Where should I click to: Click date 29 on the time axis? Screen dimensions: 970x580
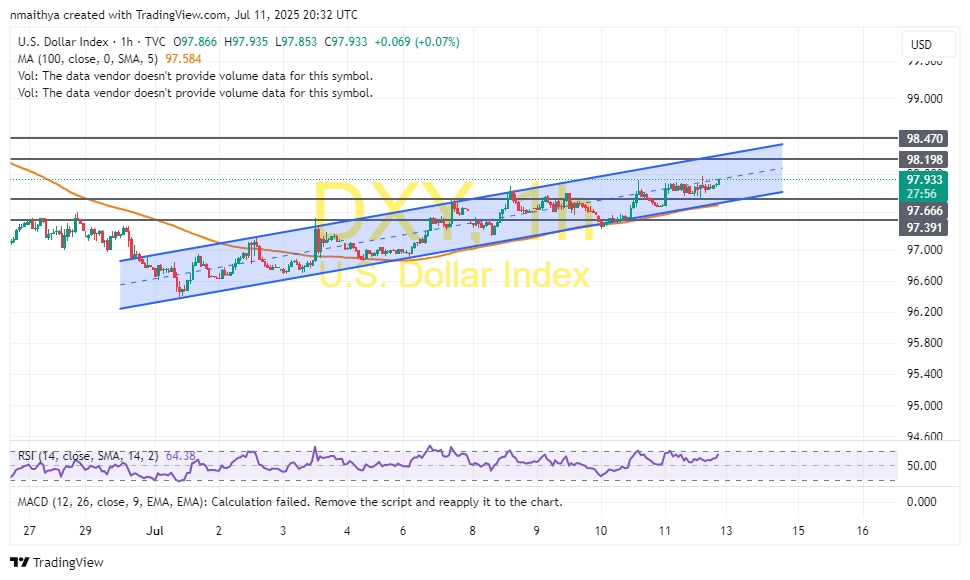pyautogui.click(x=85, y=531)
